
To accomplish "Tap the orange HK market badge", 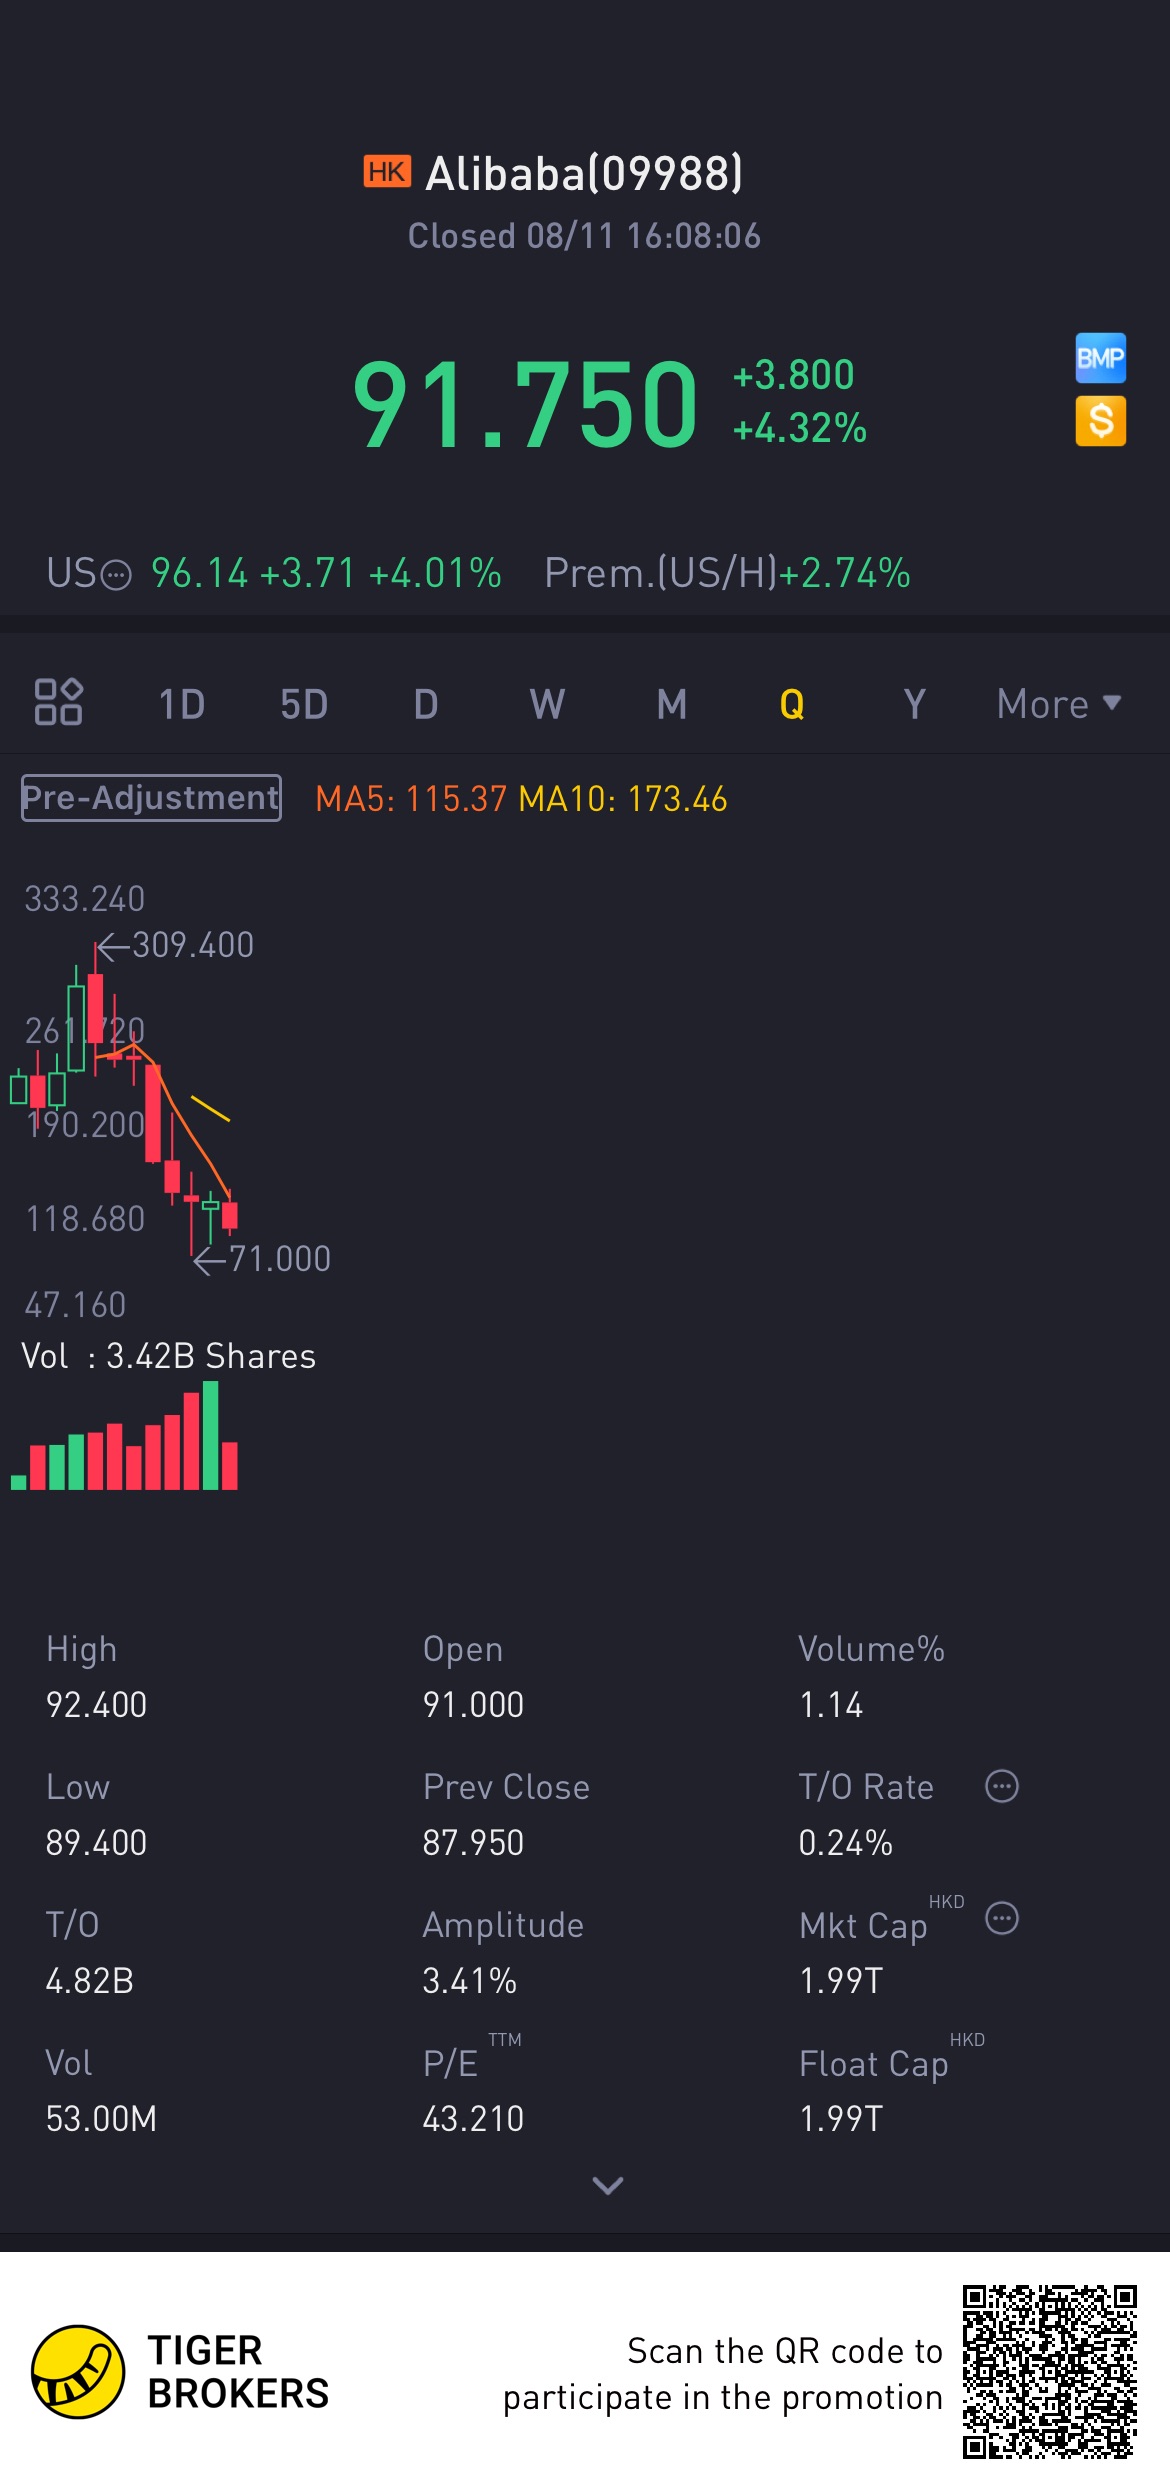I will click(x=386, y=172).
